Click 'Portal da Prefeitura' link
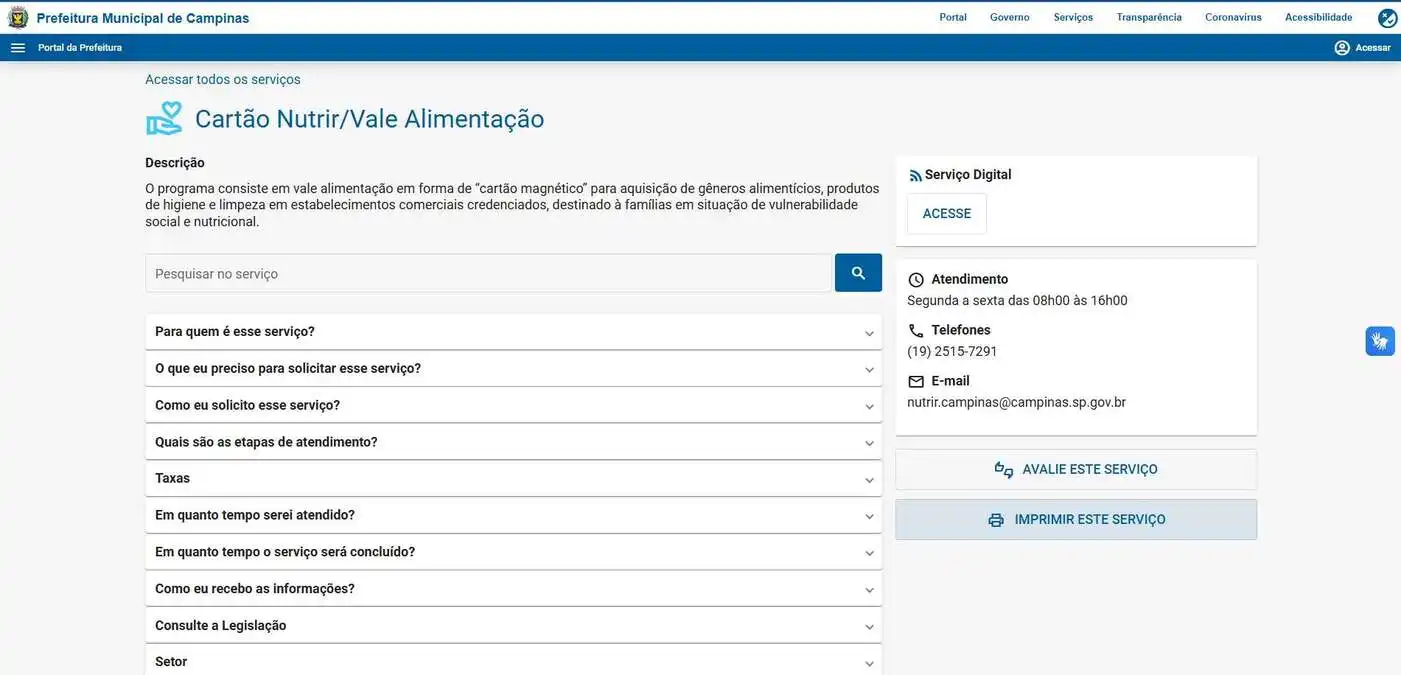The image size is (1401, 675). (x=80, y=48)
